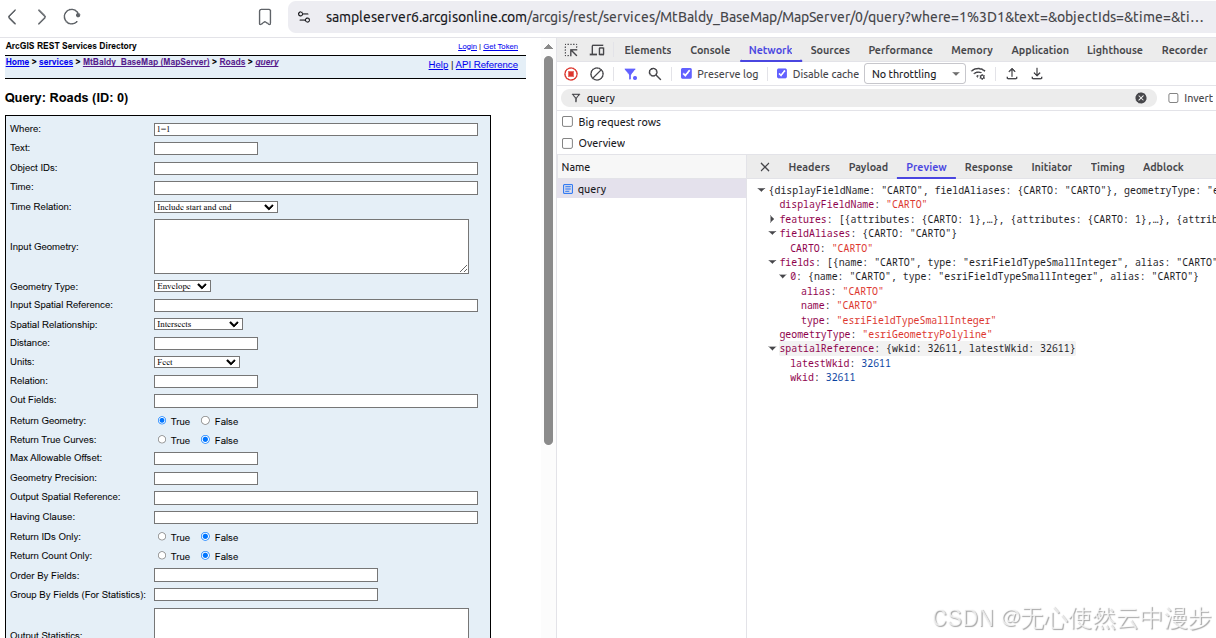
Task: Open the Headers tab of the request
Action: 809,167
